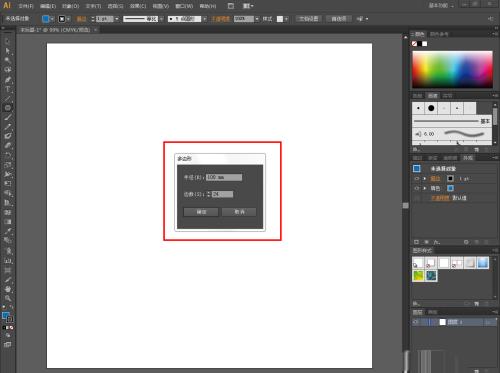Open the 视图(V) menu

tap(161, 6)
